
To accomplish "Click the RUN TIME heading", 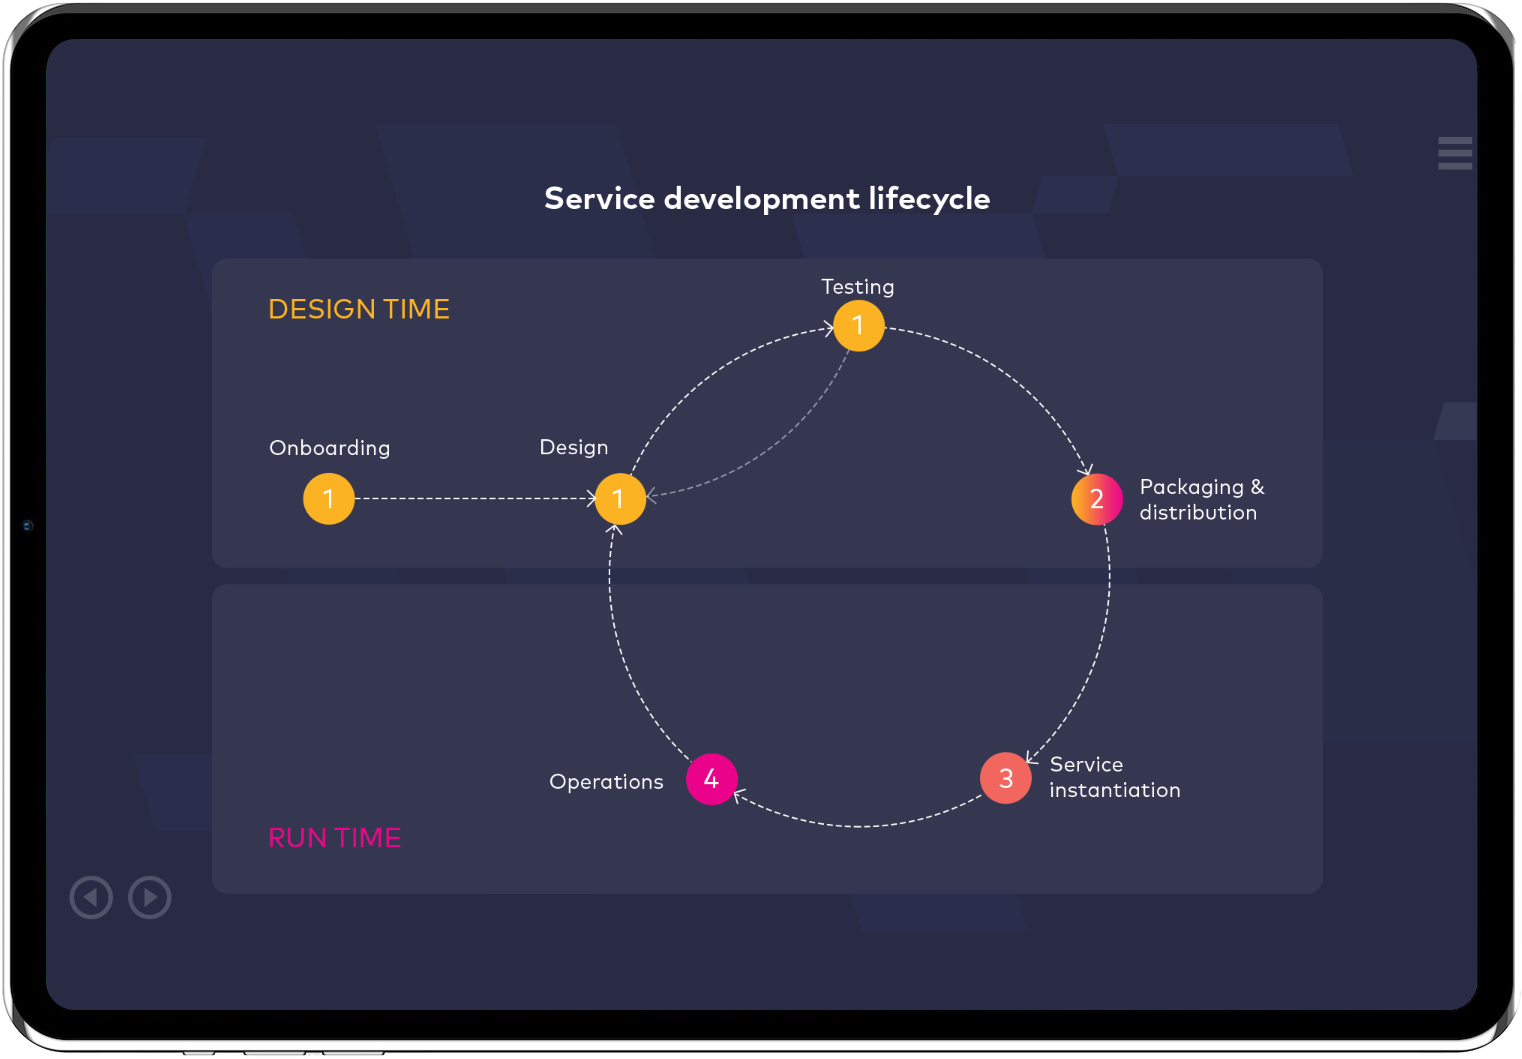I will coord(334,838).
